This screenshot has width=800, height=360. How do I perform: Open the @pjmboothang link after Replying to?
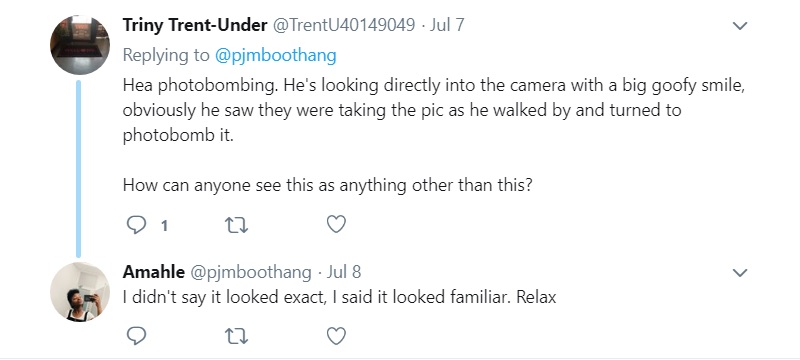276,56
